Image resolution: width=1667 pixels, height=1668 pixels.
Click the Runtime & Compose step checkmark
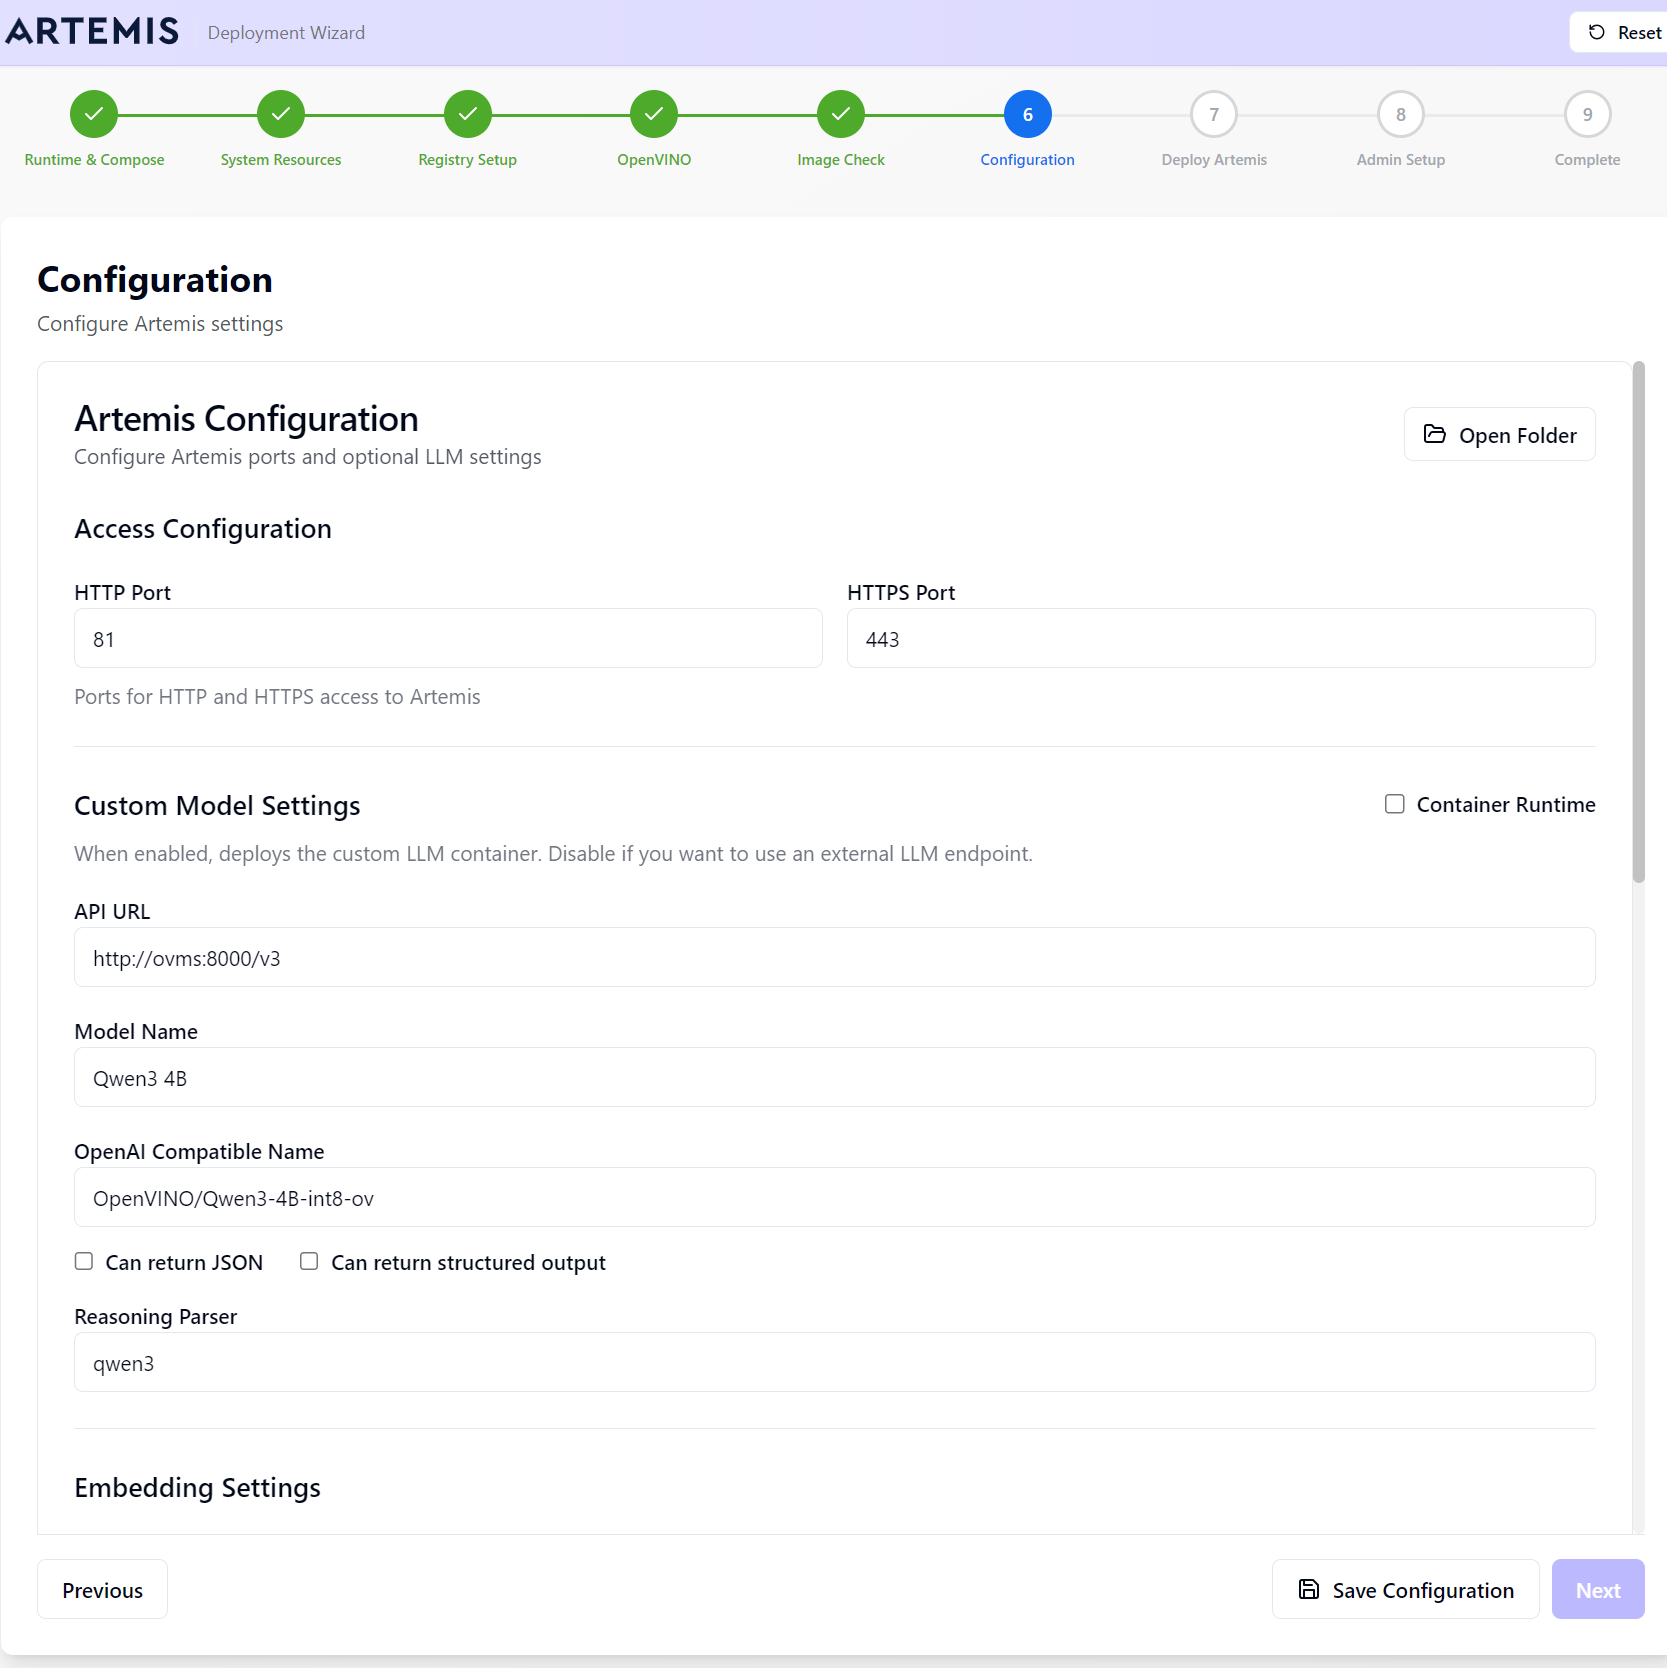[x=94, y=115]
